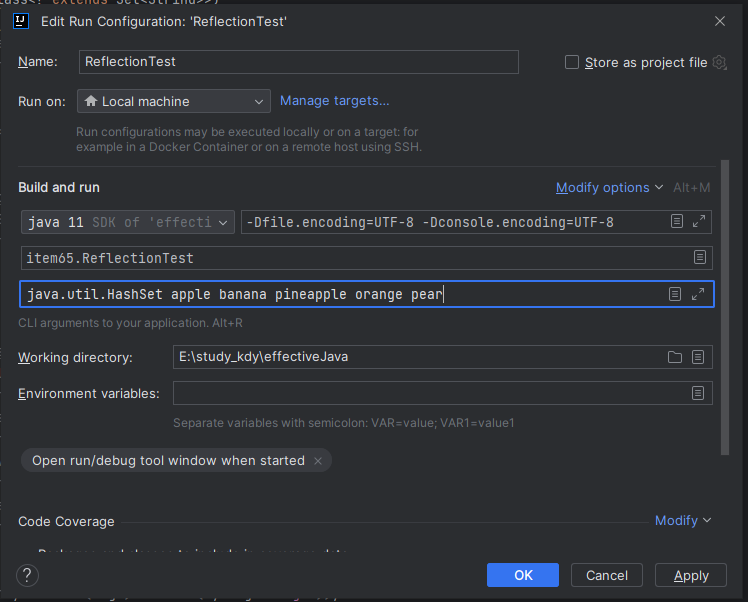
Task: Click the Environment variables label
Action: click(x=89, y=394)
